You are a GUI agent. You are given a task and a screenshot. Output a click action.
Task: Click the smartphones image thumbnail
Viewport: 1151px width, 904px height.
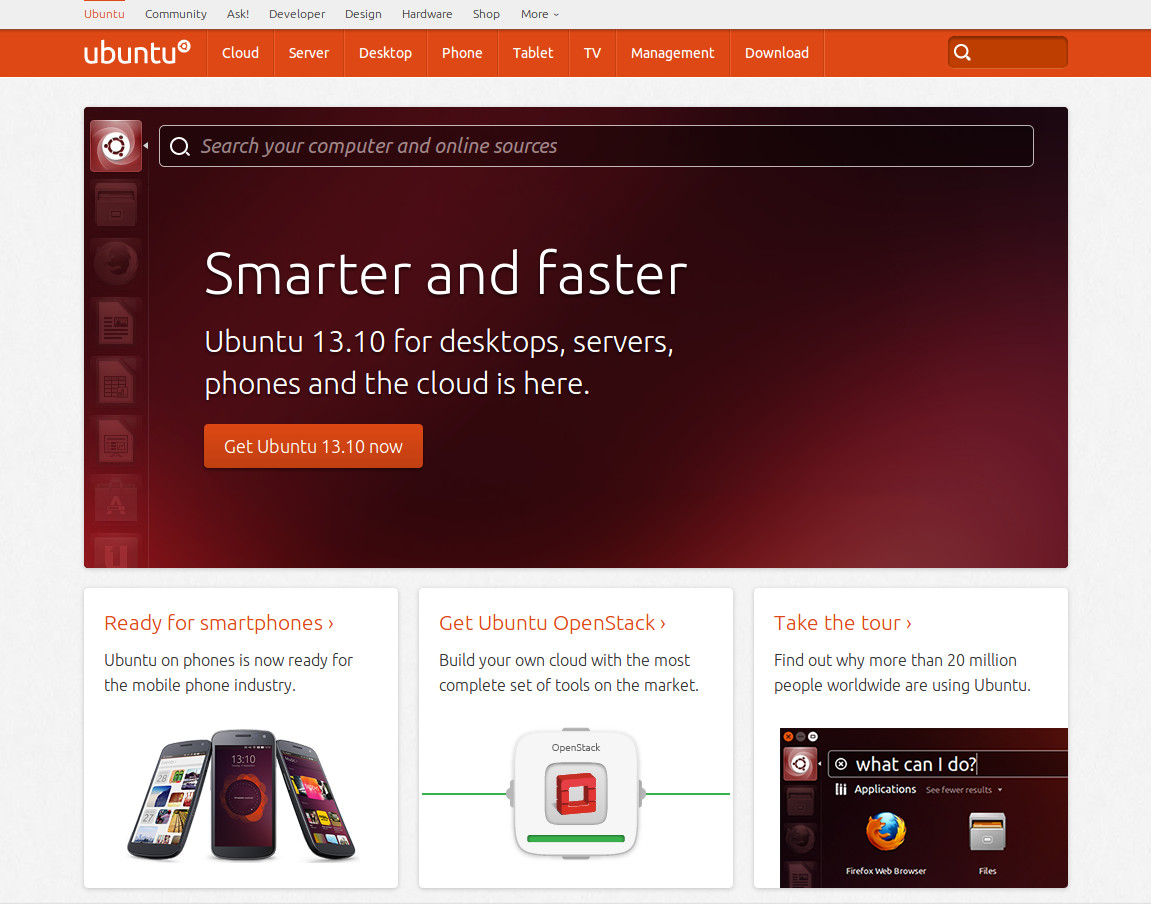pyautogui.click(x=242, y=795)
